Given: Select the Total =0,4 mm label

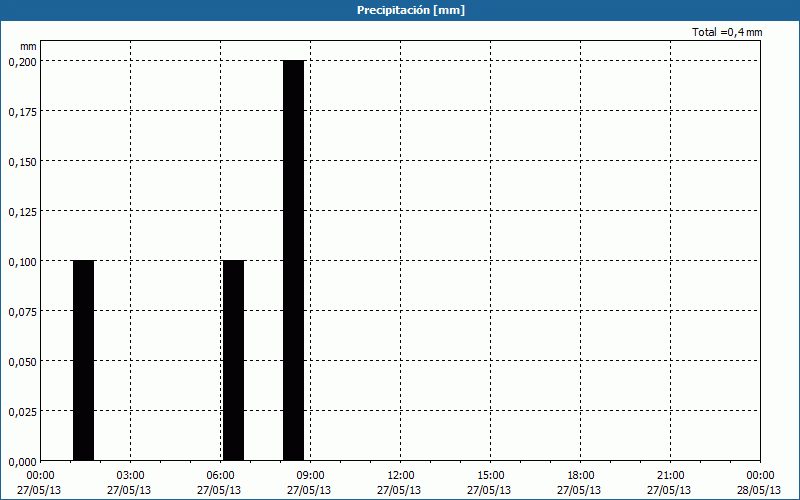Looking at the screenshot, I should [727, 32].
